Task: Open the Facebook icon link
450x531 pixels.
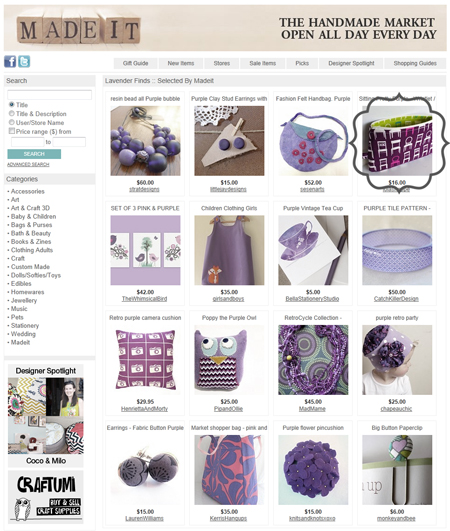Action: [x=10, y=62]
